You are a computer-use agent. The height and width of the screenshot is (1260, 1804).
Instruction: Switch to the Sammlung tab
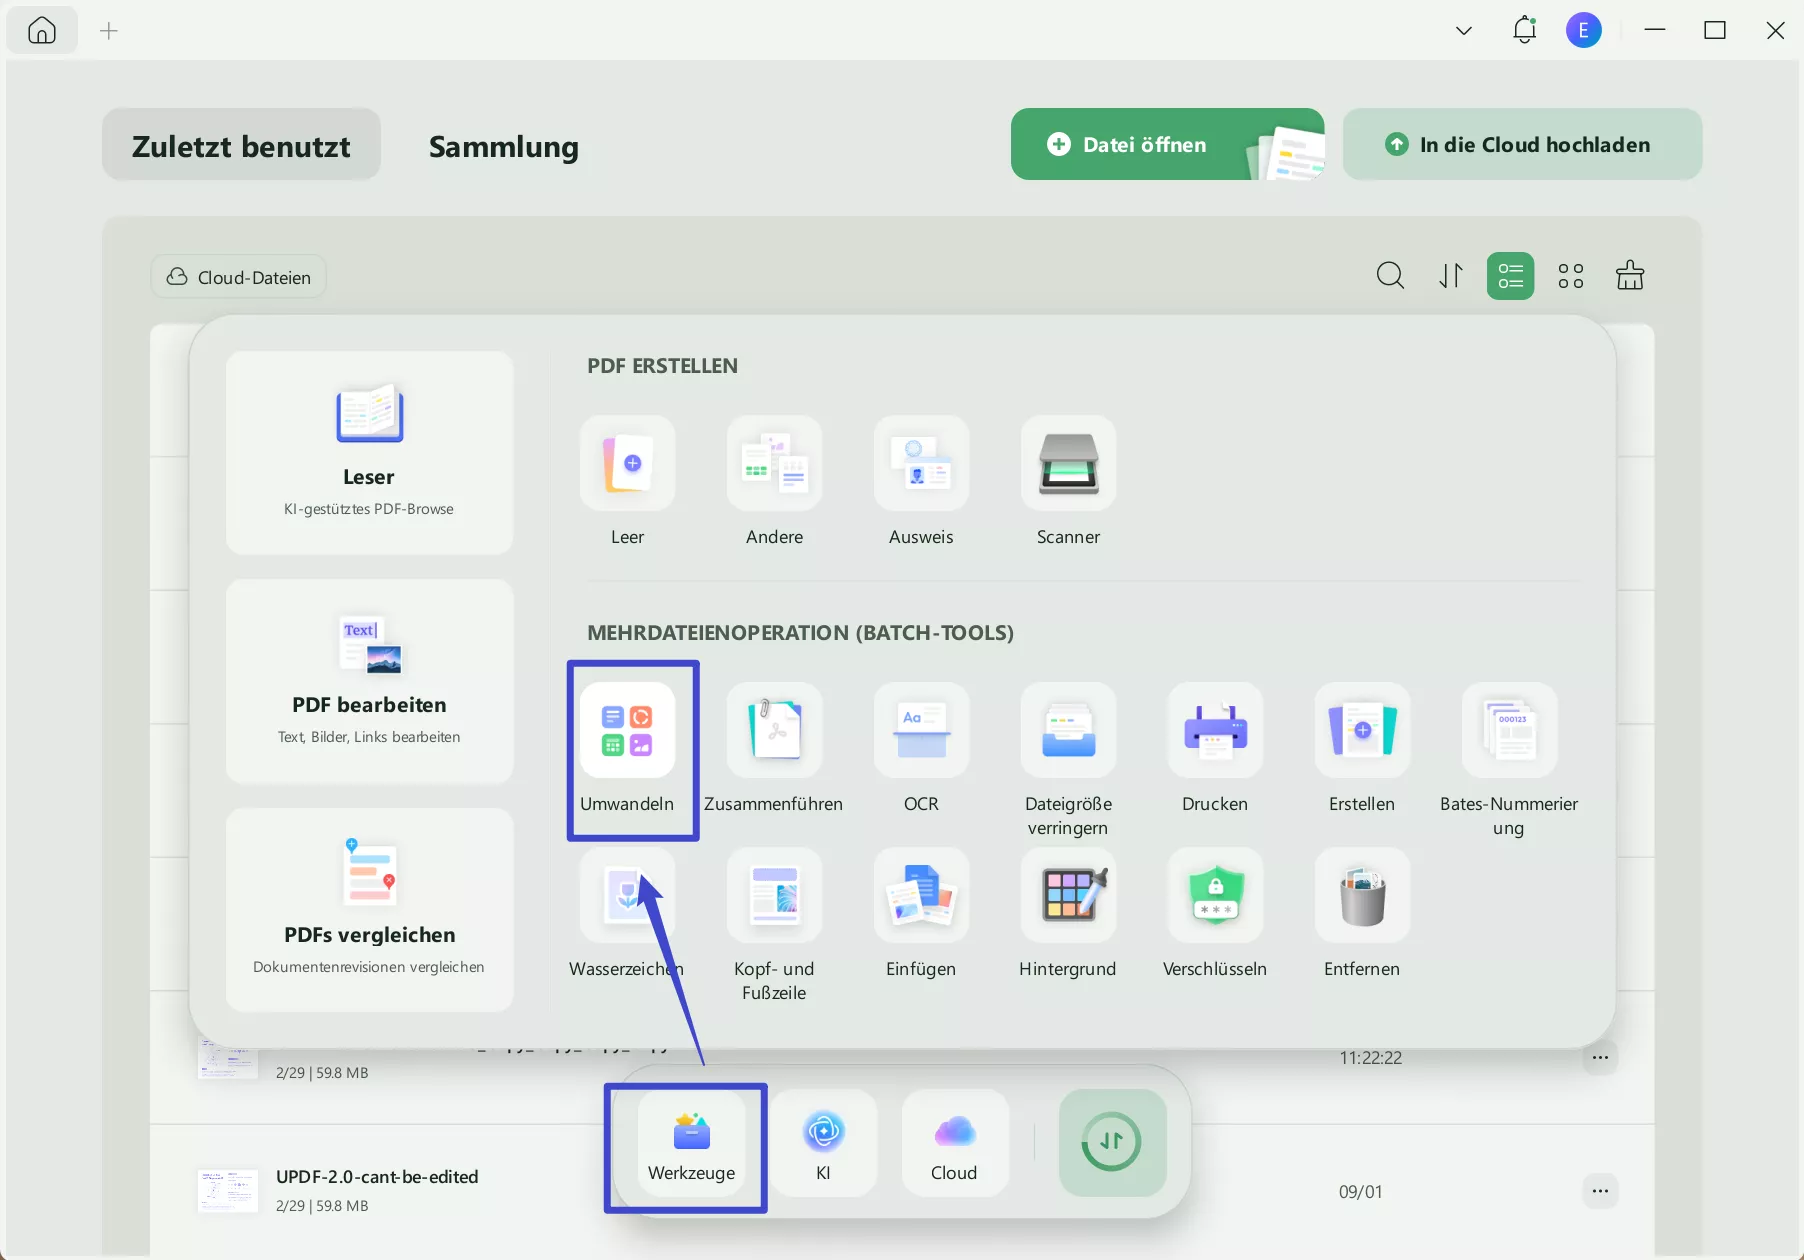tap(504, 146)
